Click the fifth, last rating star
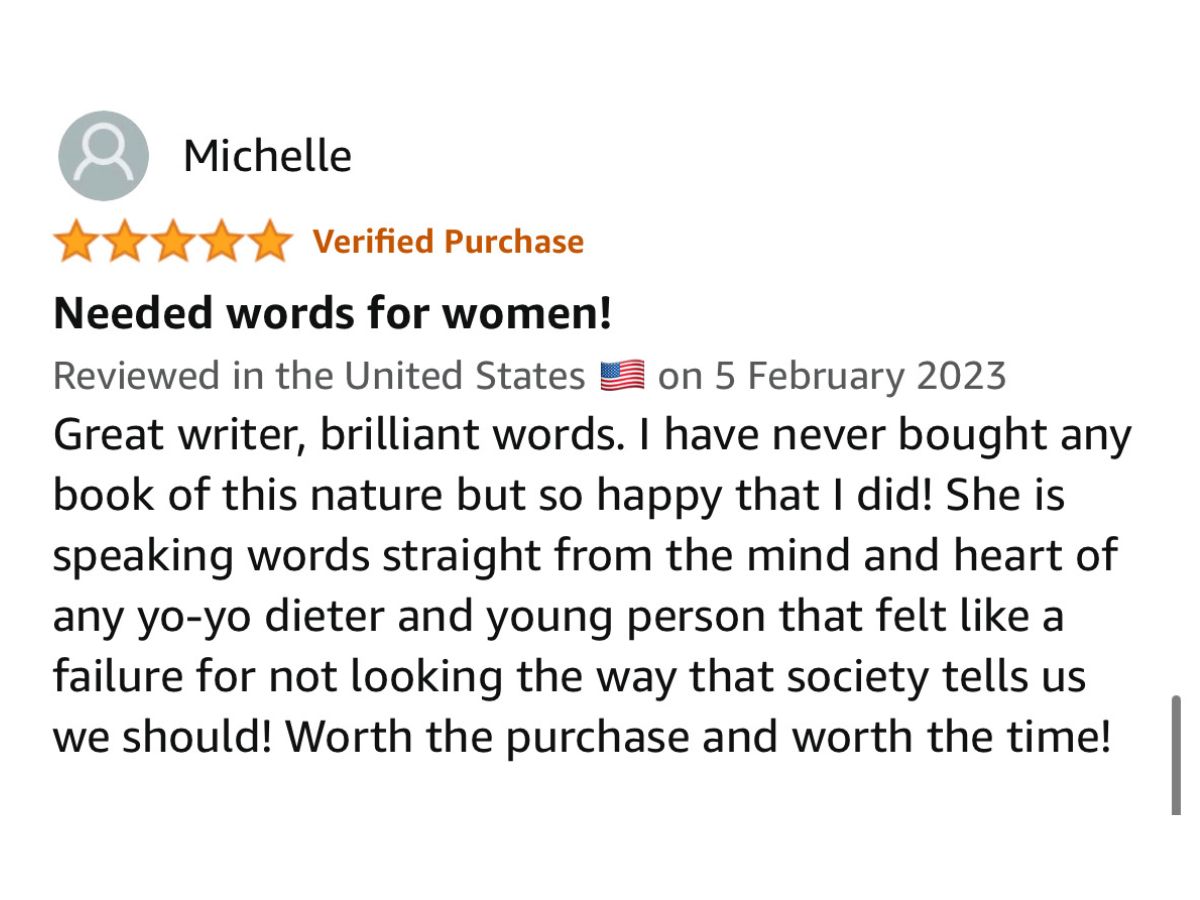 (267, 242)
